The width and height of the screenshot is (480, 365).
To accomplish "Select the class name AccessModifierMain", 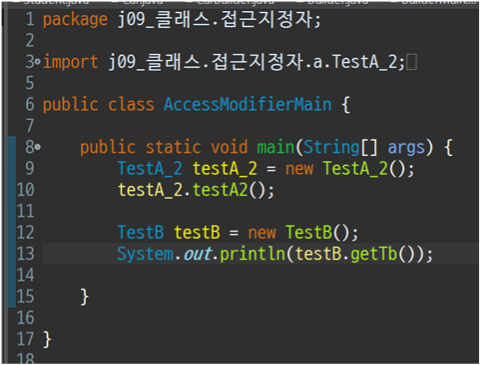I will click(248, 104).
